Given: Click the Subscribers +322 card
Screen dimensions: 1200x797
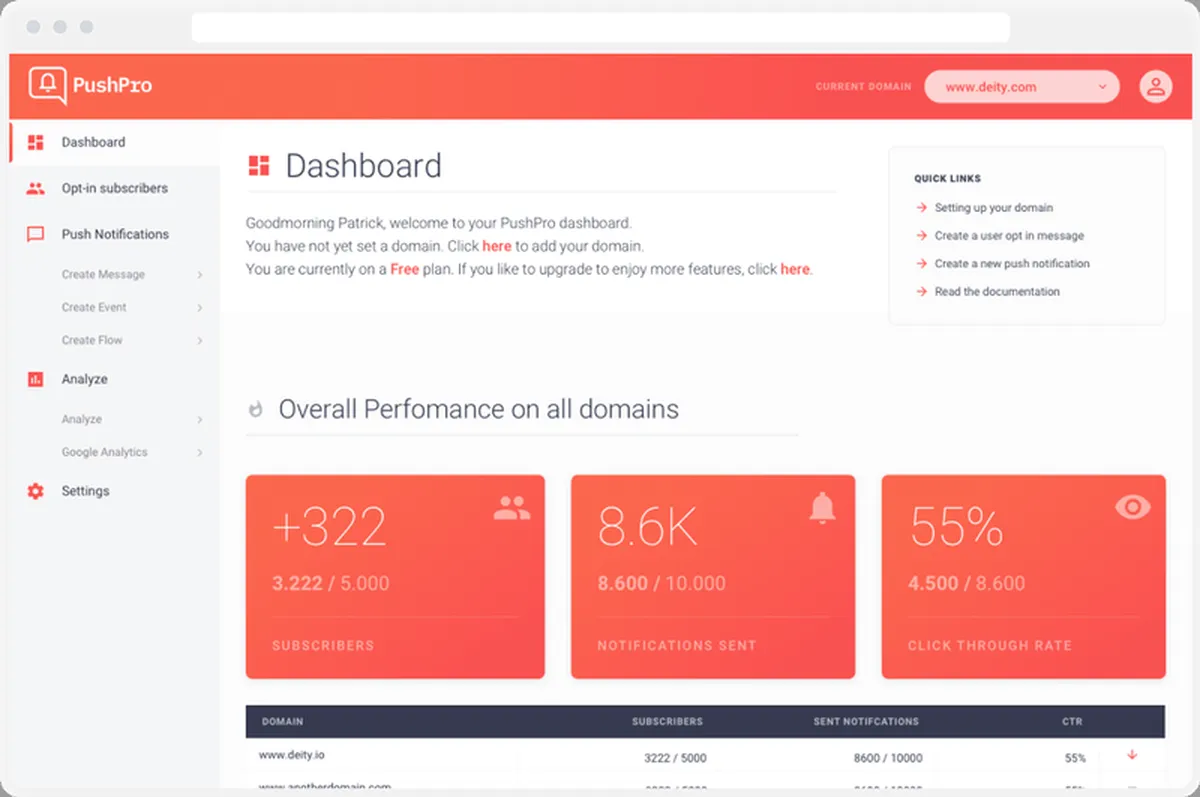Looking at the screenshot, I should (x=395, y=577).
